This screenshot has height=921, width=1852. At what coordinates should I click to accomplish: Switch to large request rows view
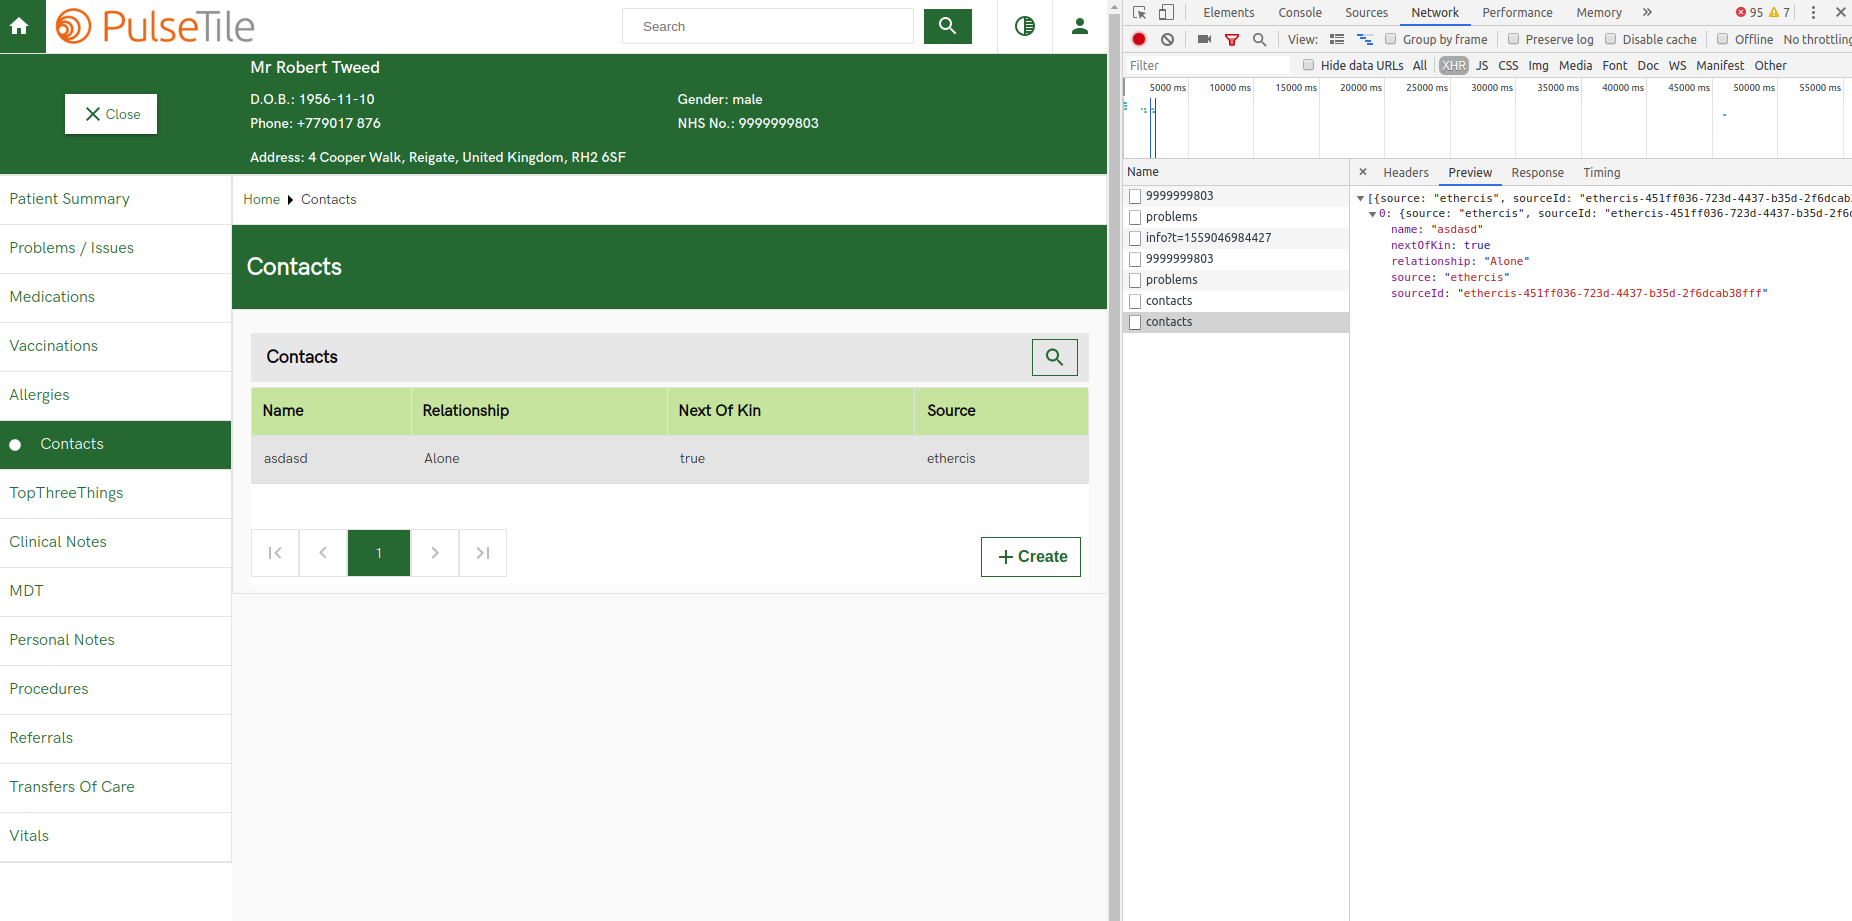[1337, 39]
